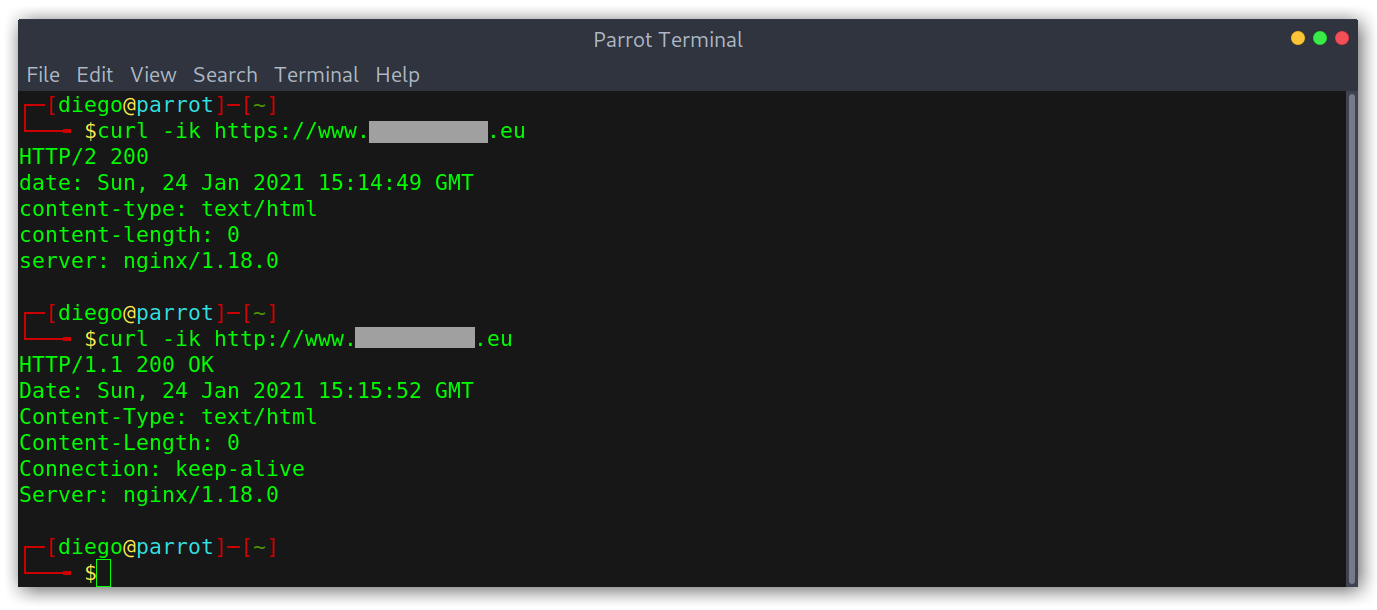Image resolution: width=1377 pixels, height=610 pixels.
Task: Click the green maximize window button
Action: tap(1320, 38)
